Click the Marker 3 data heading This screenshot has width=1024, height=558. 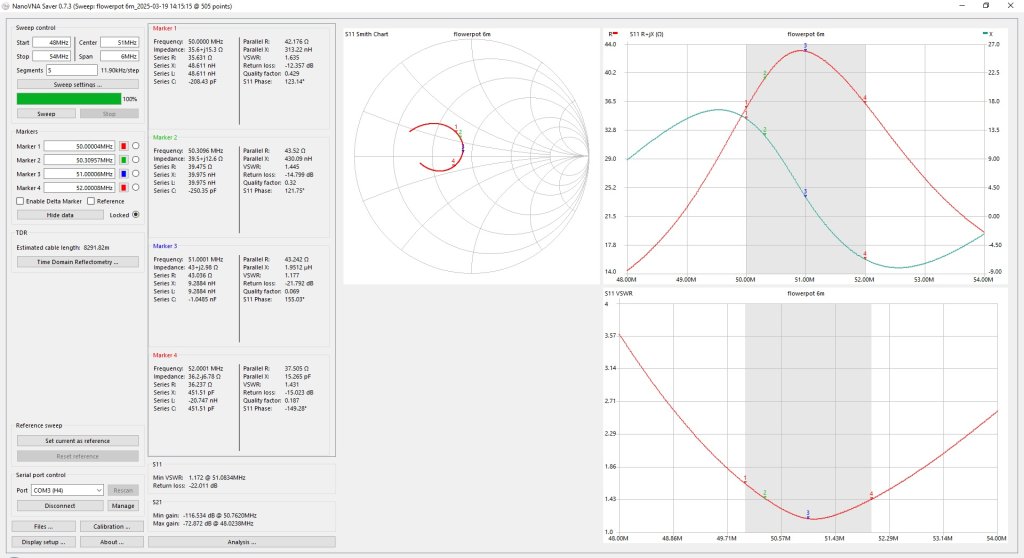point(165,246)
